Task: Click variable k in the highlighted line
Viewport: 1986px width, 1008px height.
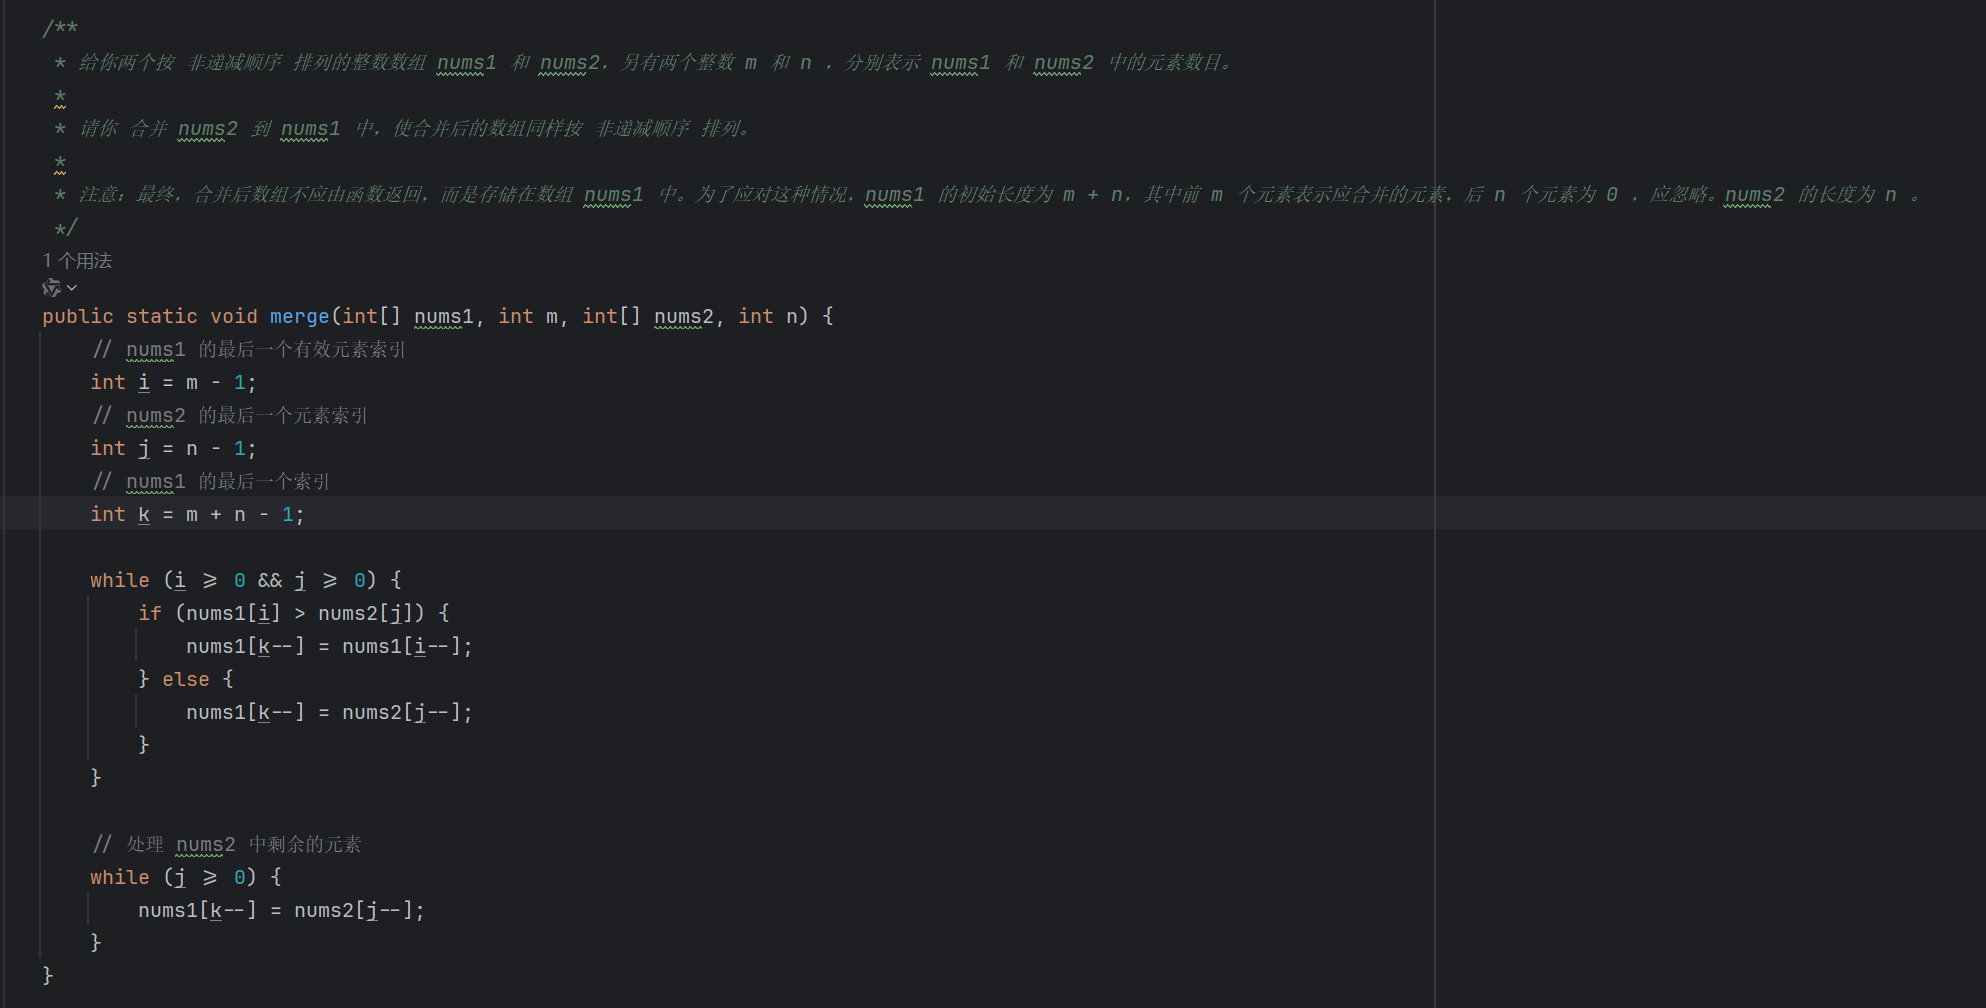Action: click(144, 515)
